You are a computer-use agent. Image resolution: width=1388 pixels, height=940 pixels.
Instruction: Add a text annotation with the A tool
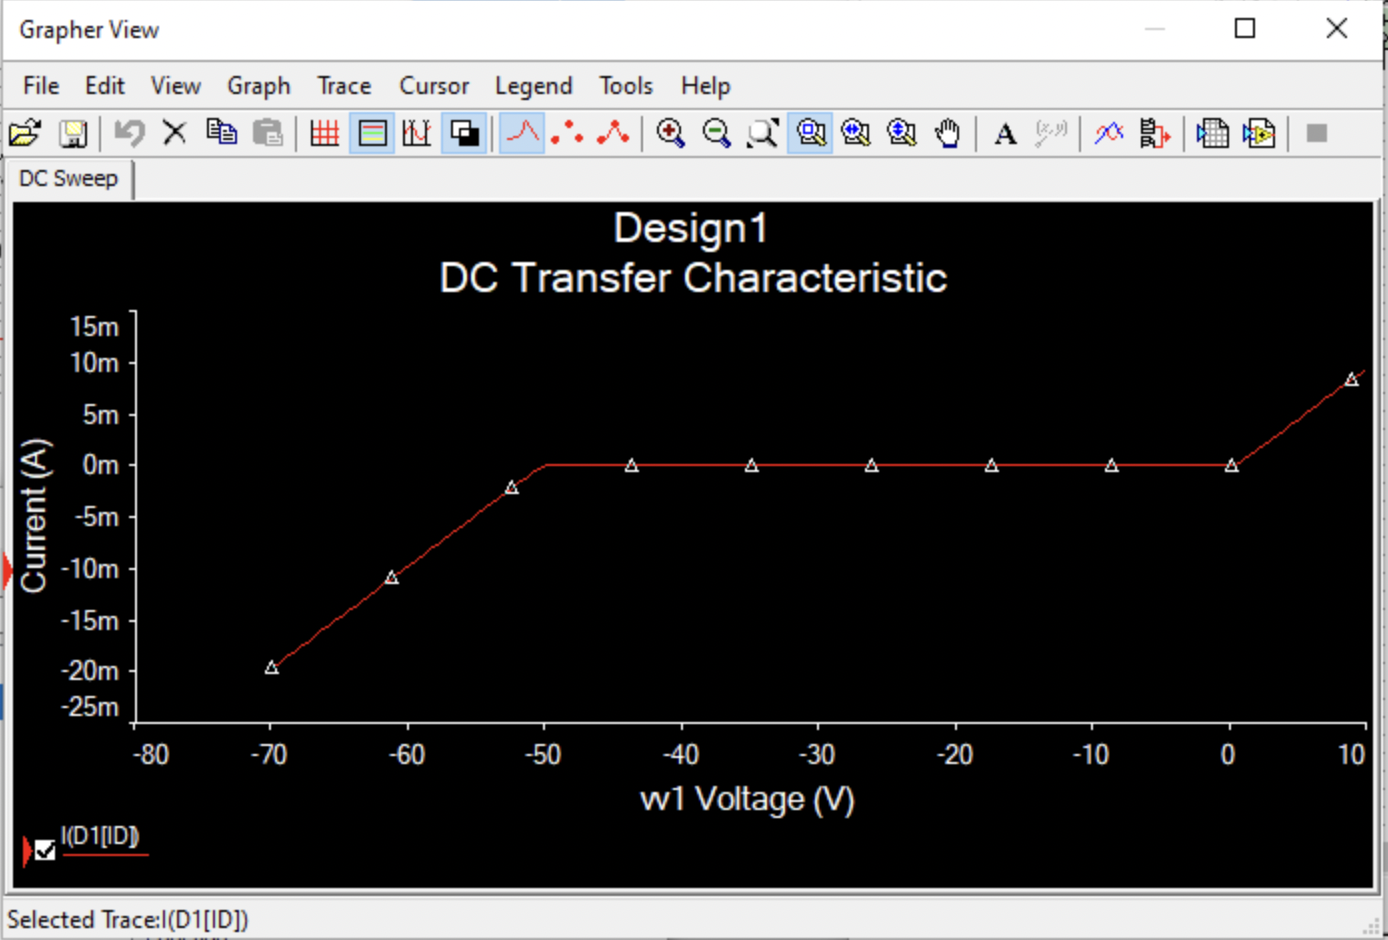coord(1005,131)
